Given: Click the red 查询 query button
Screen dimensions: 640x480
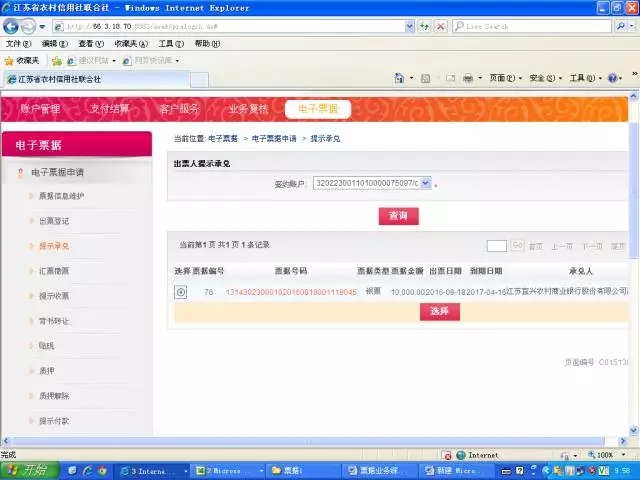Looking at the screenshot, I should click(398, 216).
